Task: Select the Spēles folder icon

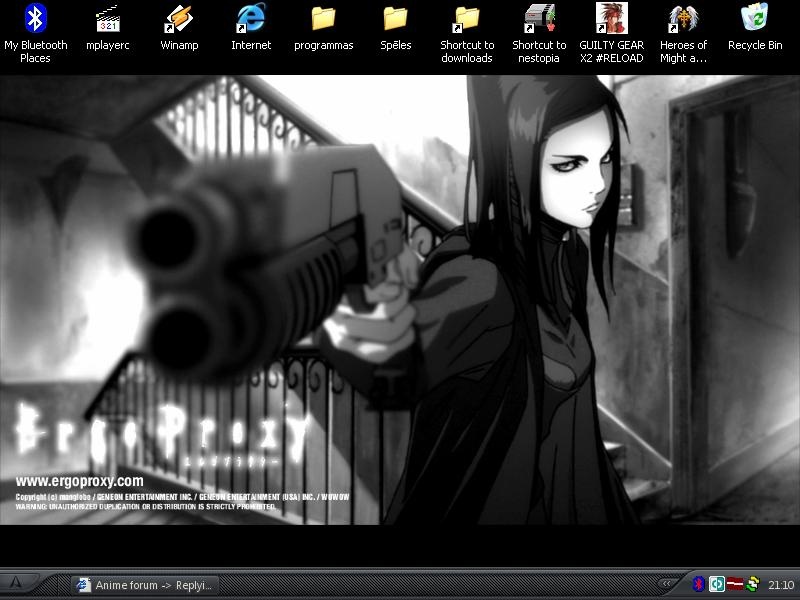Action: (395, 27)
